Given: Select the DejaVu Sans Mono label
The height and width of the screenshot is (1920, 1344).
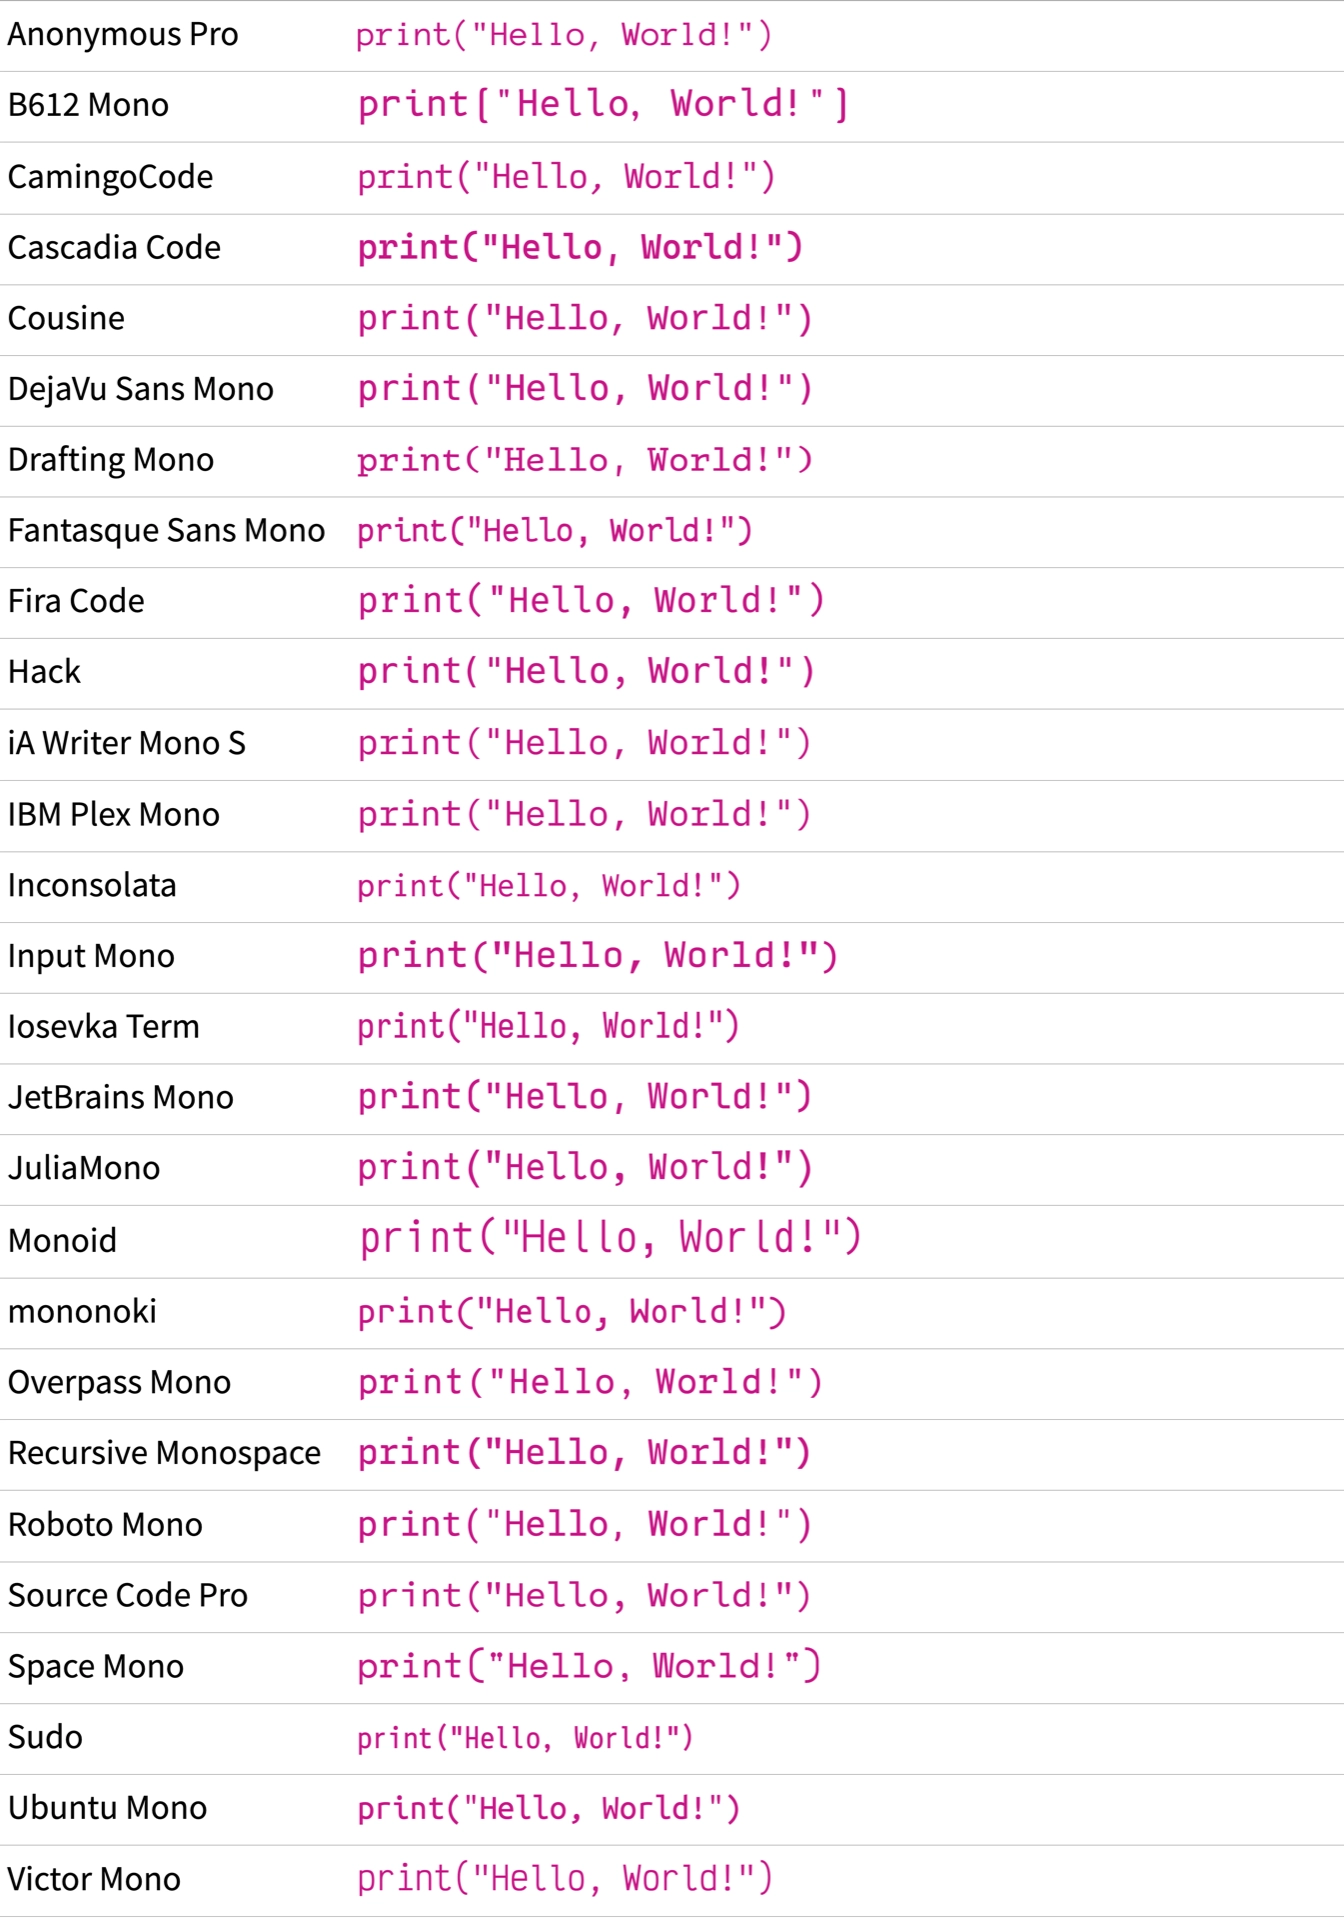Looking at the screenshot, I should pyautogui.click(x=140, y=389).
